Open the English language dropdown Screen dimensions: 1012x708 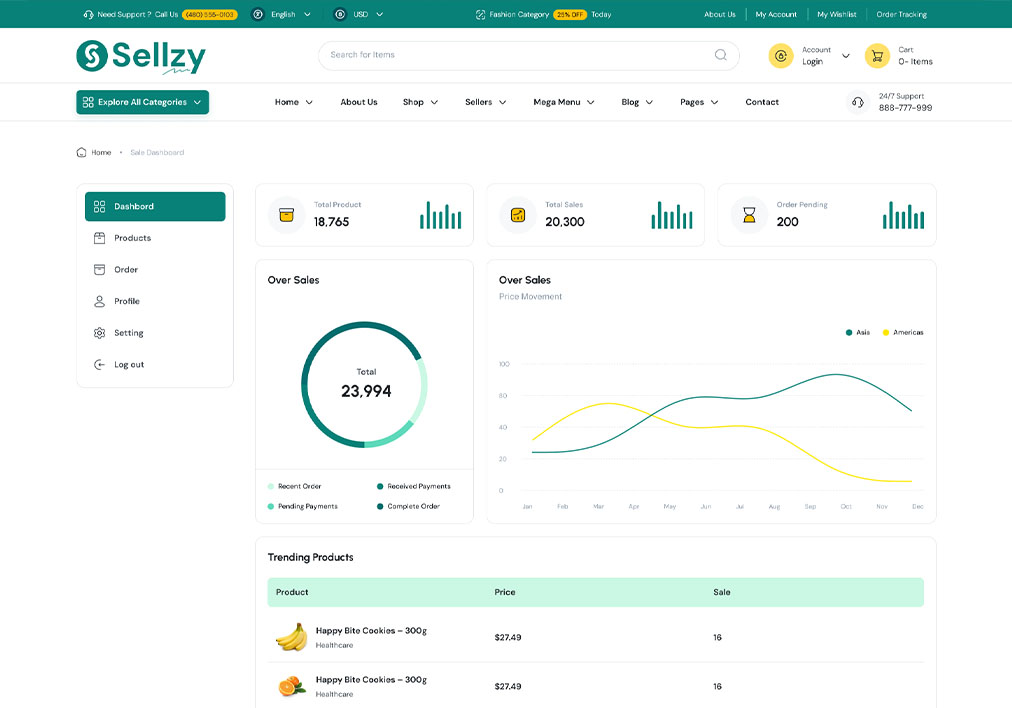pyautogui.click(x=282, y=15)
